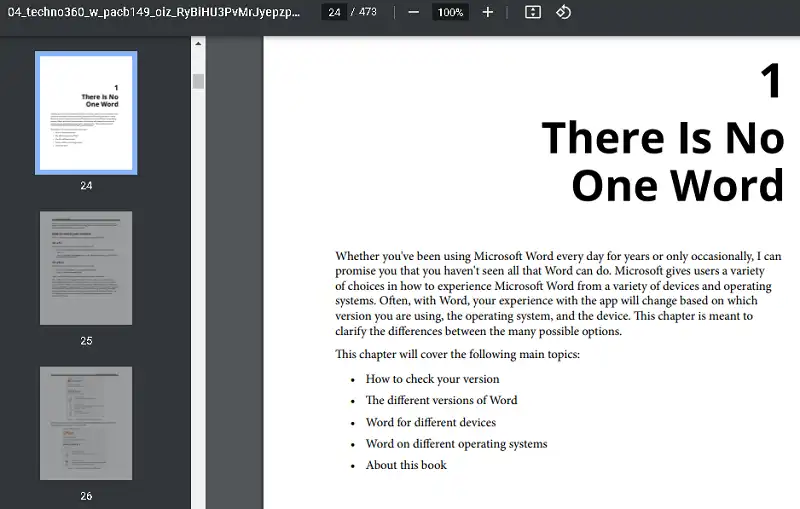The width and height of the screenshot is (800, 509).
Task: Click the zoom out minus button
Action: click(413, 12)
